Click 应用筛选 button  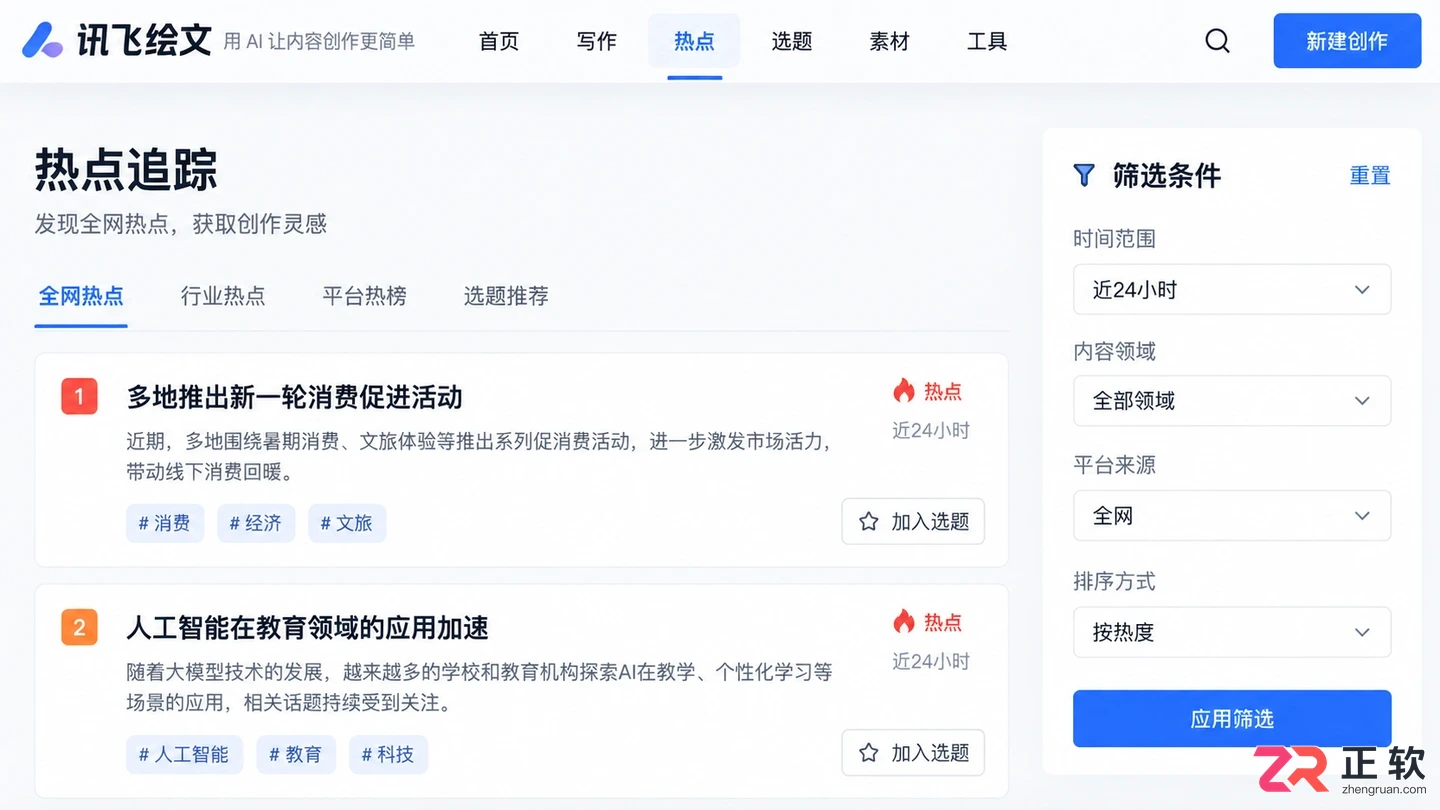click(1232, 718)
